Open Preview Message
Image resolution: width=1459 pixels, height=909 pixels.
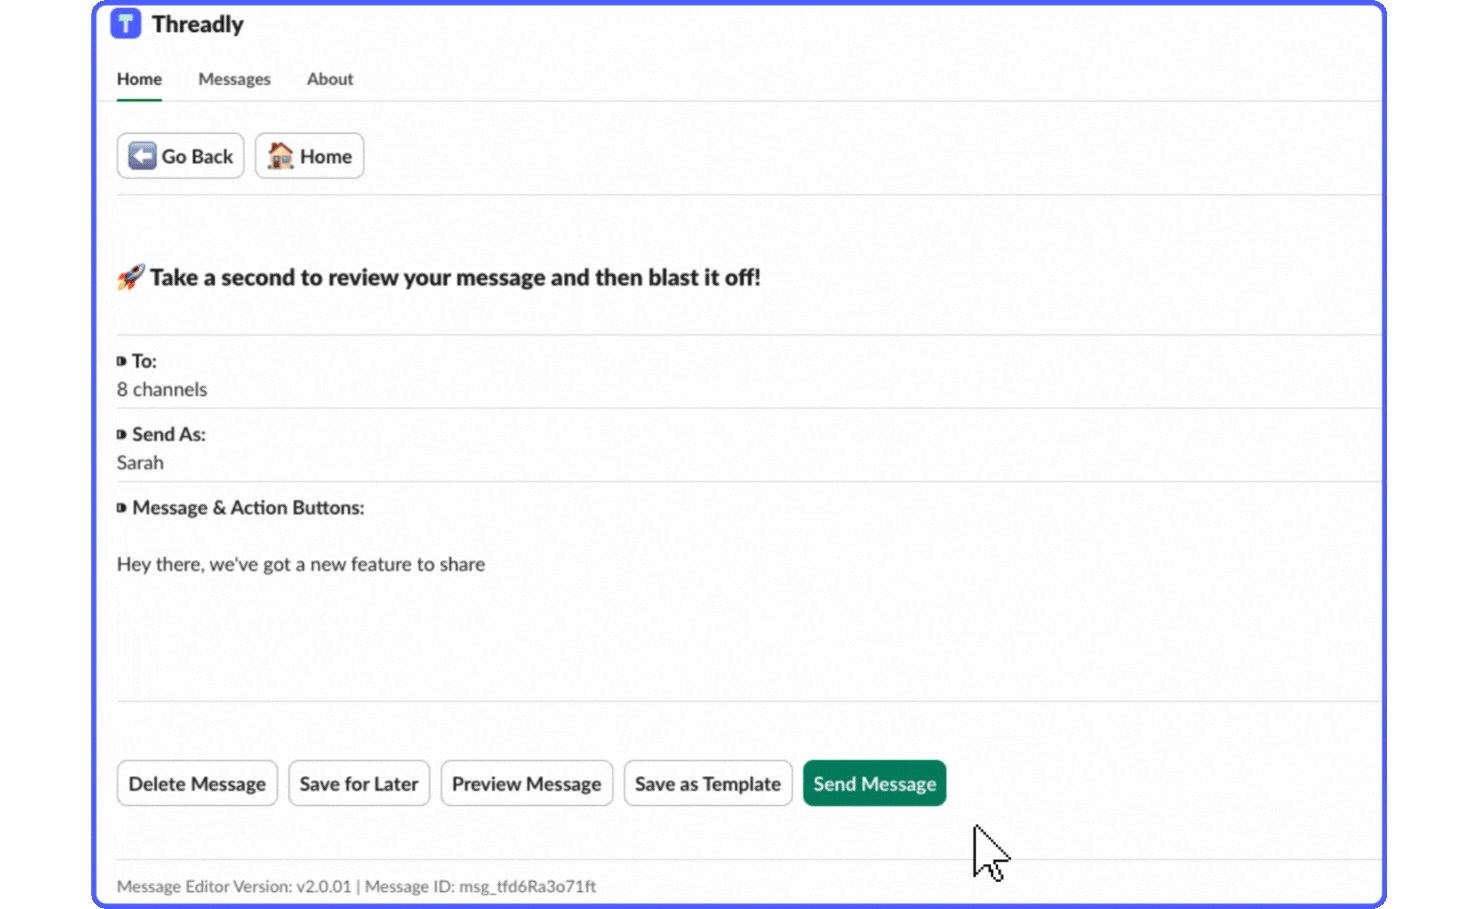point(527,783)
